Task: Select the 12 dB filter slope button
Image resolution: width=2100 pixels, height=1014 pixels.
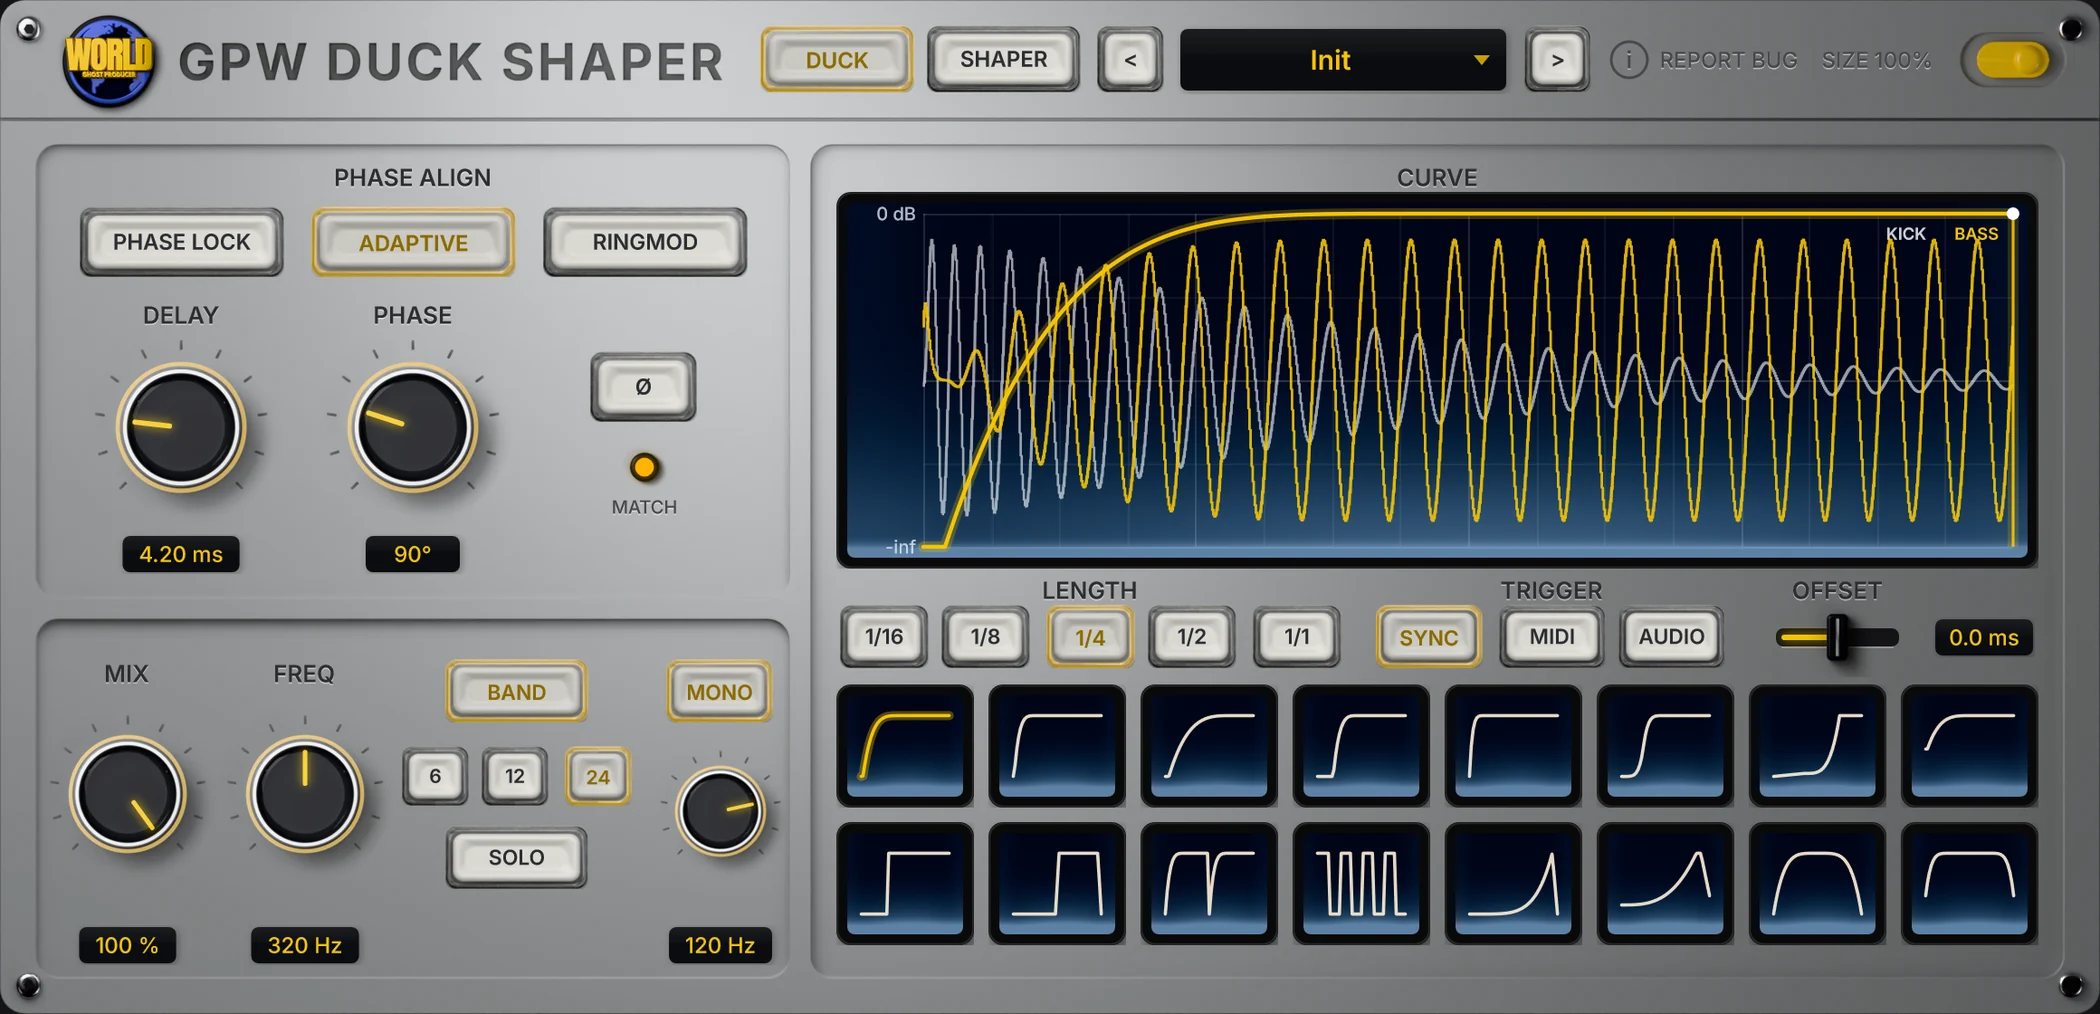Action: click(x=515, y=776)
